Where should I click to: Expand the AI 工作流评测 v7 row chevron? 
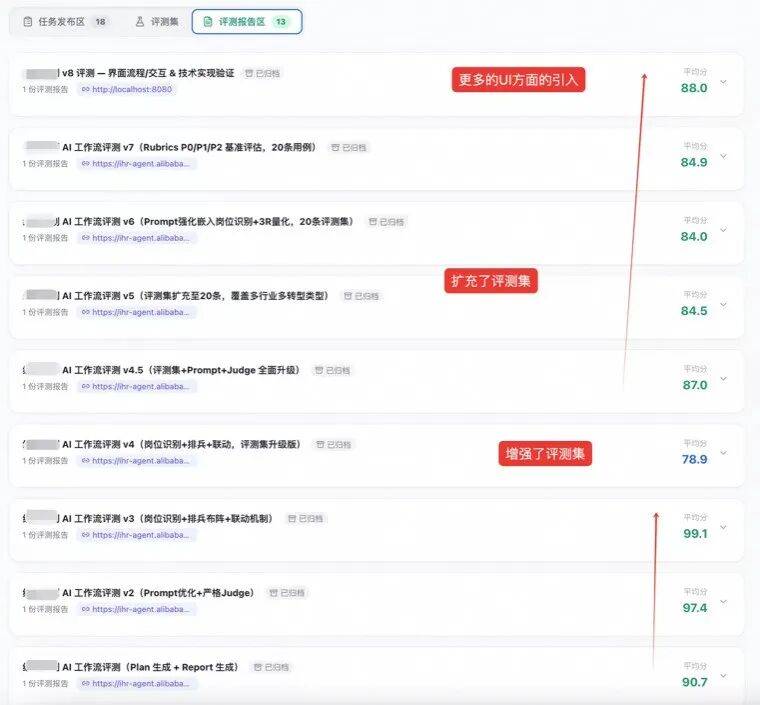[x=723, y=156]
